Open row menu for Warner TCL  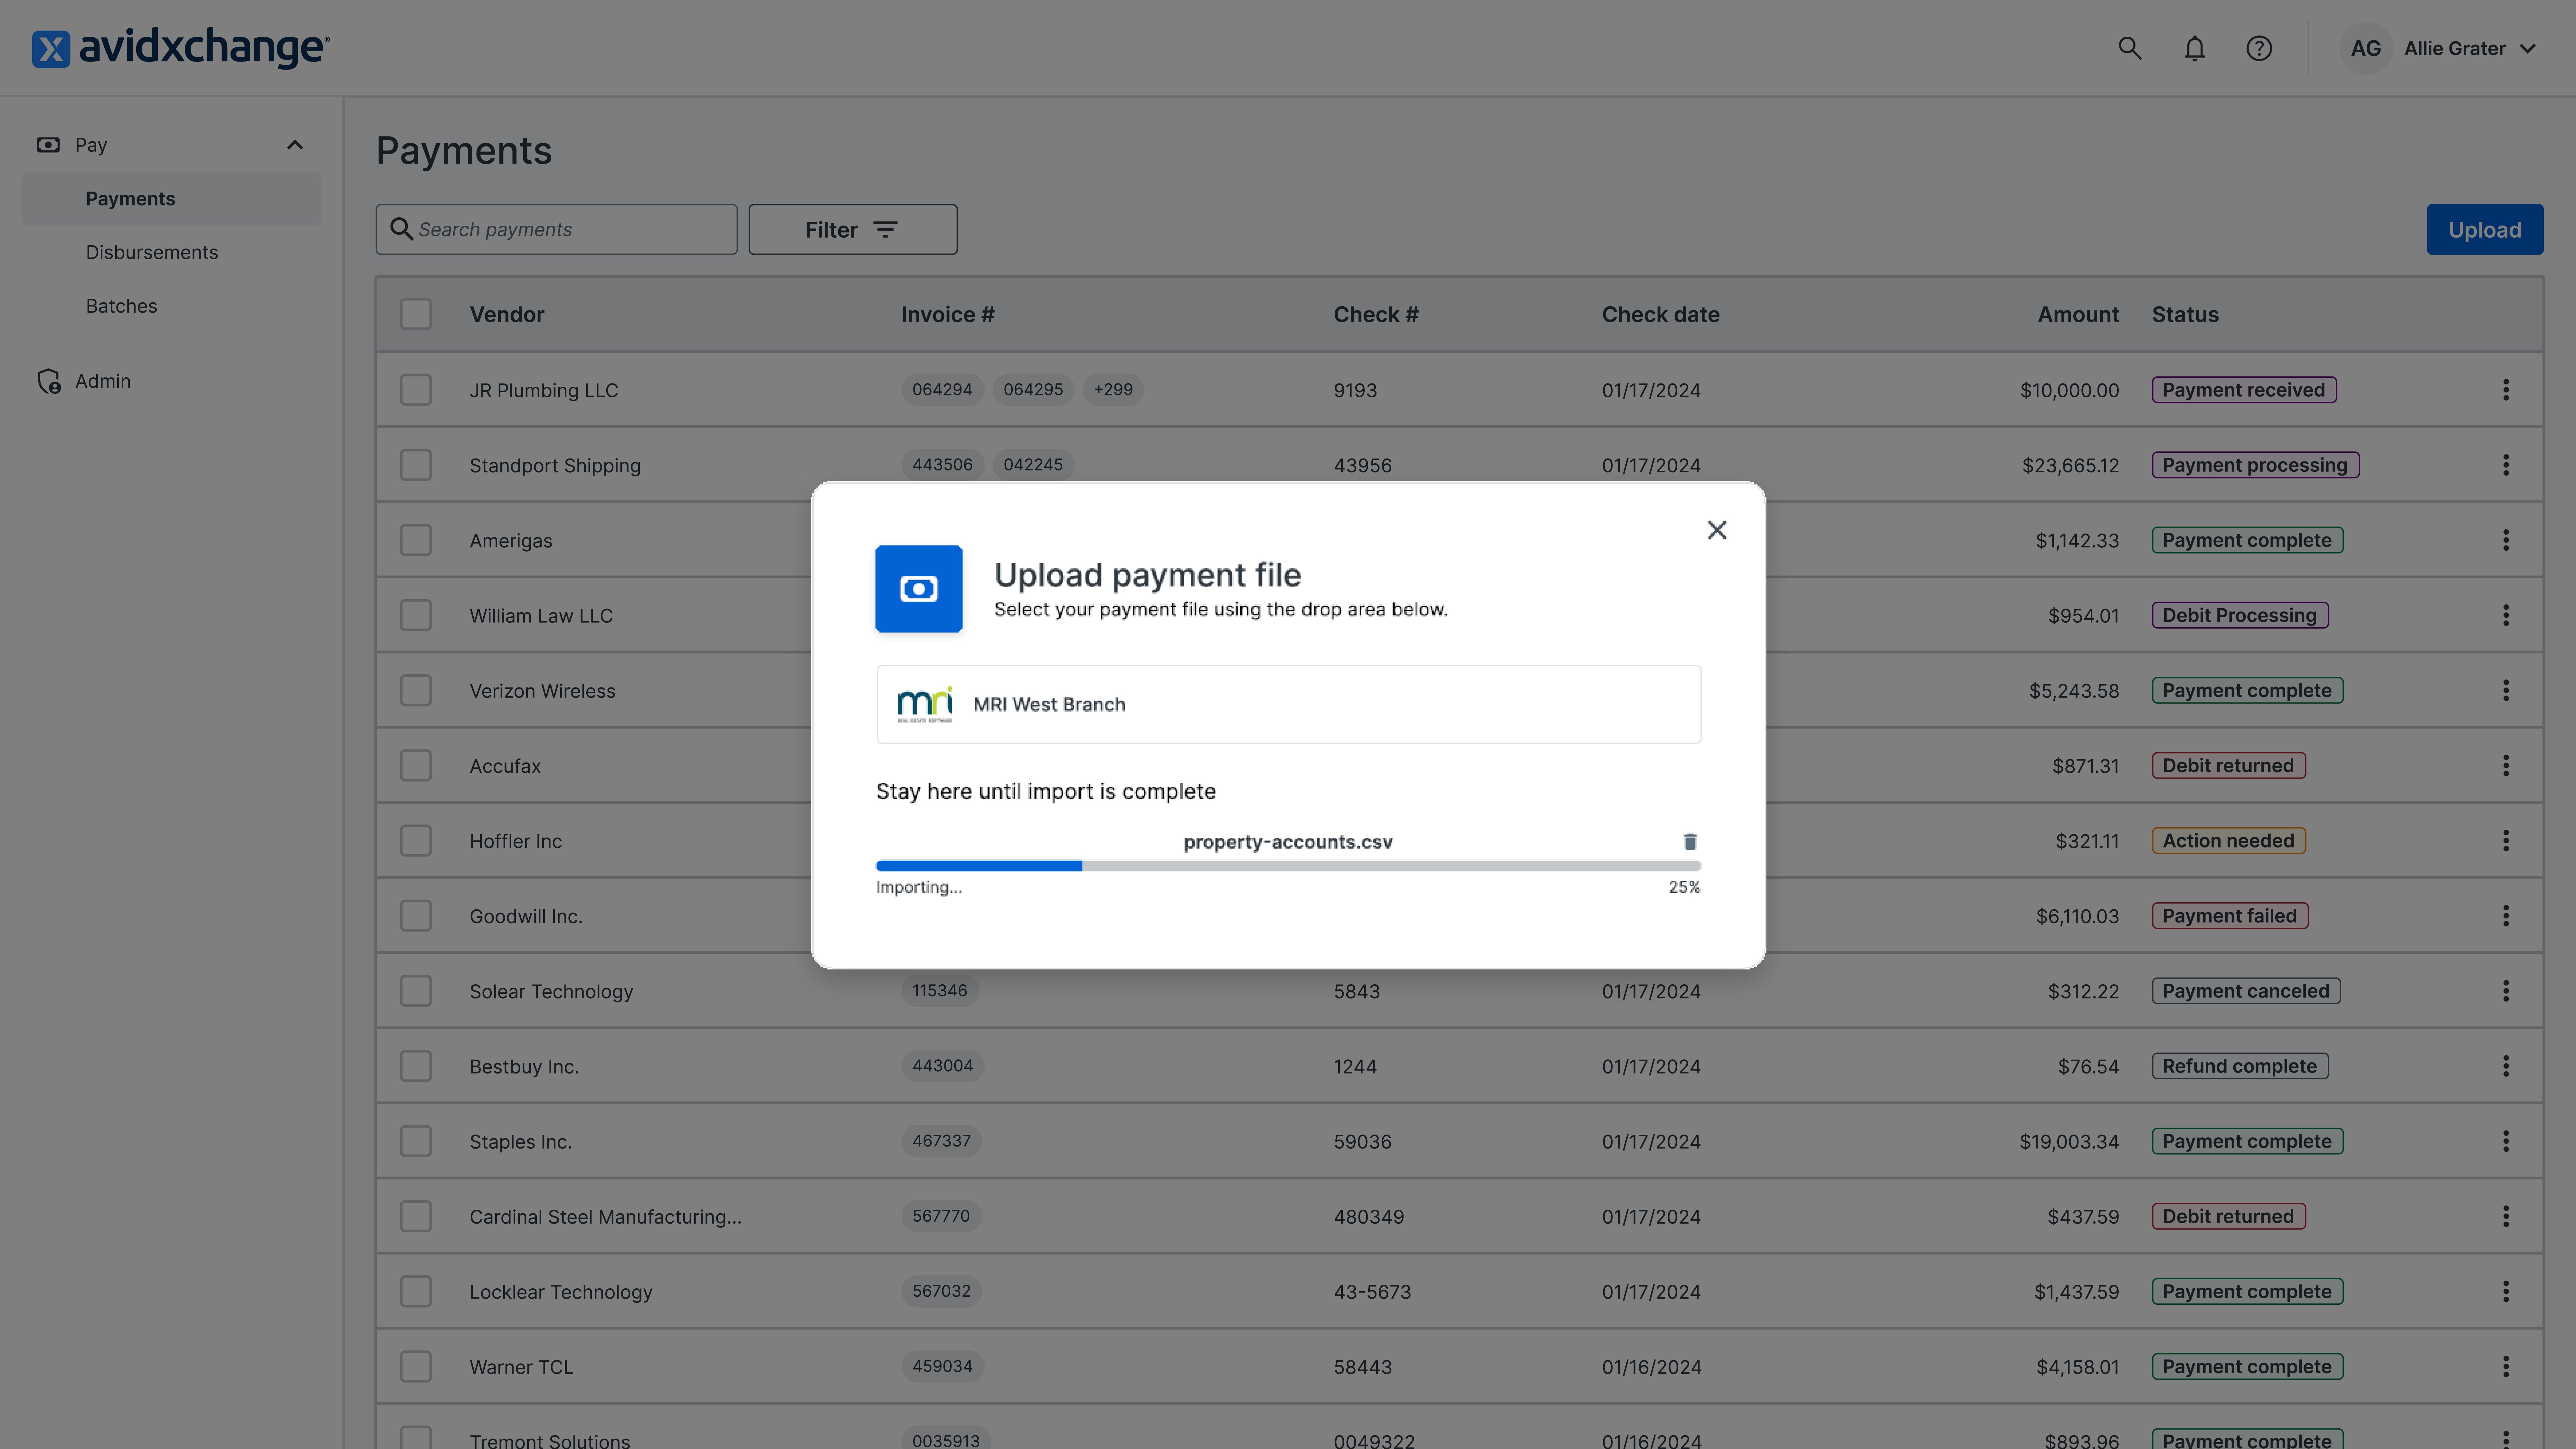(x=2506, y=1367)
